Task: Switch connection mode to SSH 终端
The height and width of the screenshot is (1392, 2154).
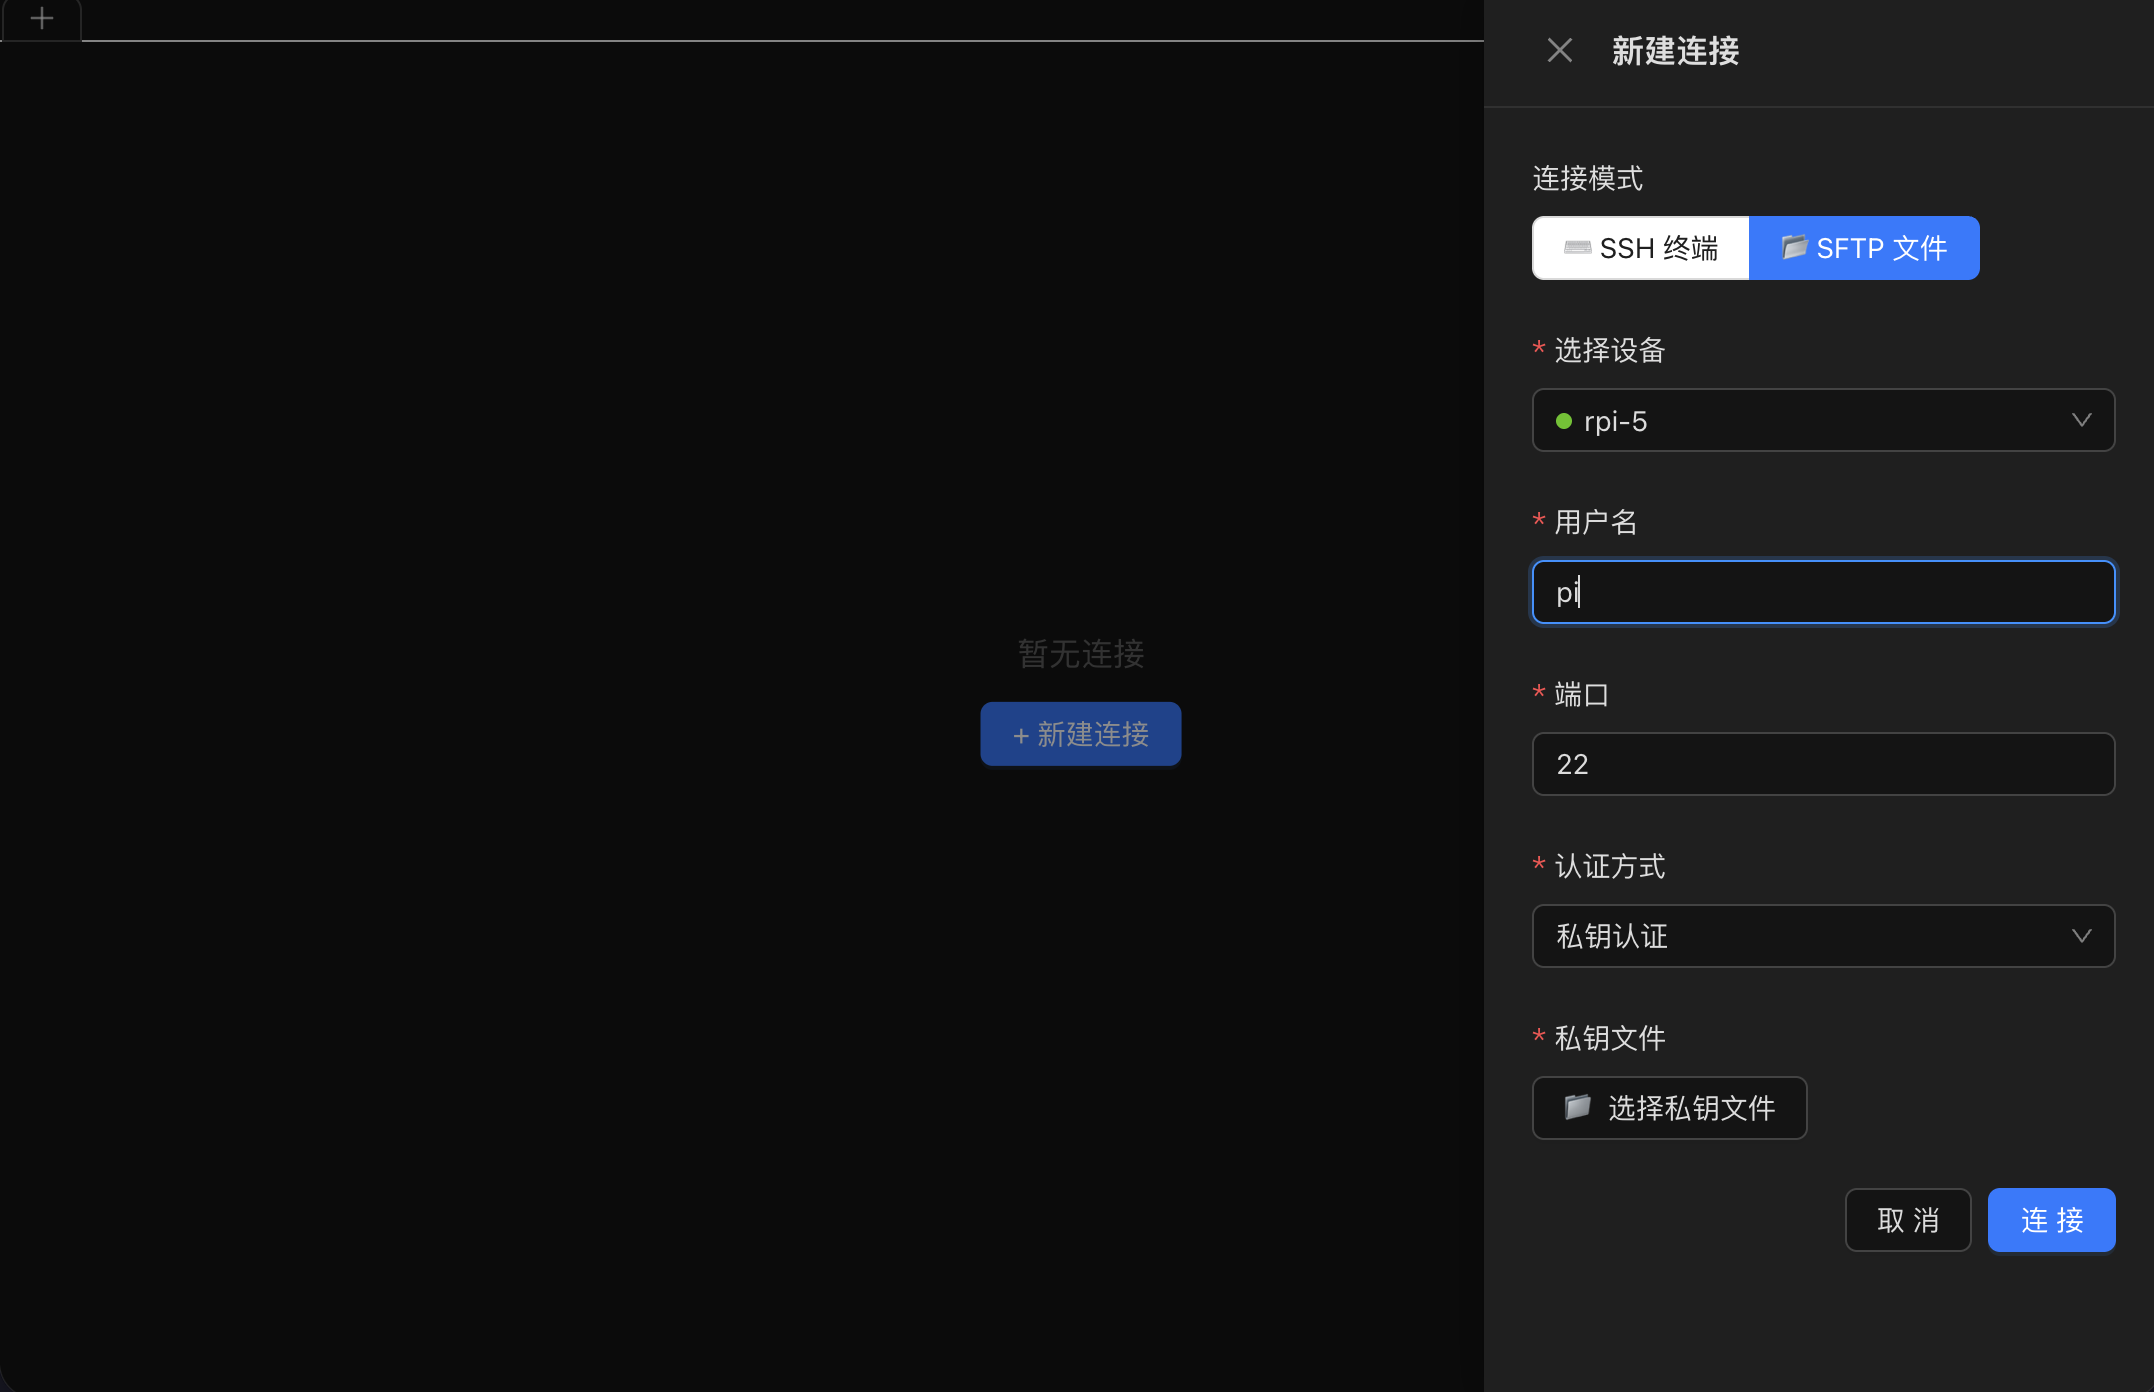Action: (x=1640, y=248)
